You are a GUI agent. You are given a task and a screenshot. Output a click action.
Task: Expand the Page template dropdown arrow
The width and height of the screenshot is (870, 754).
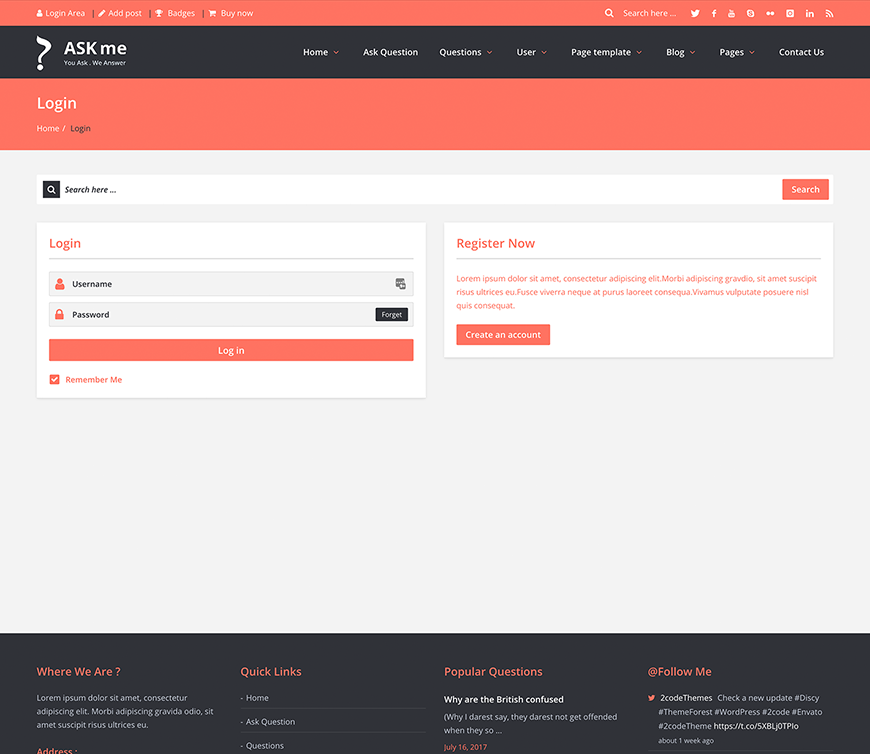pyautogui.click(x=639, y=53)
